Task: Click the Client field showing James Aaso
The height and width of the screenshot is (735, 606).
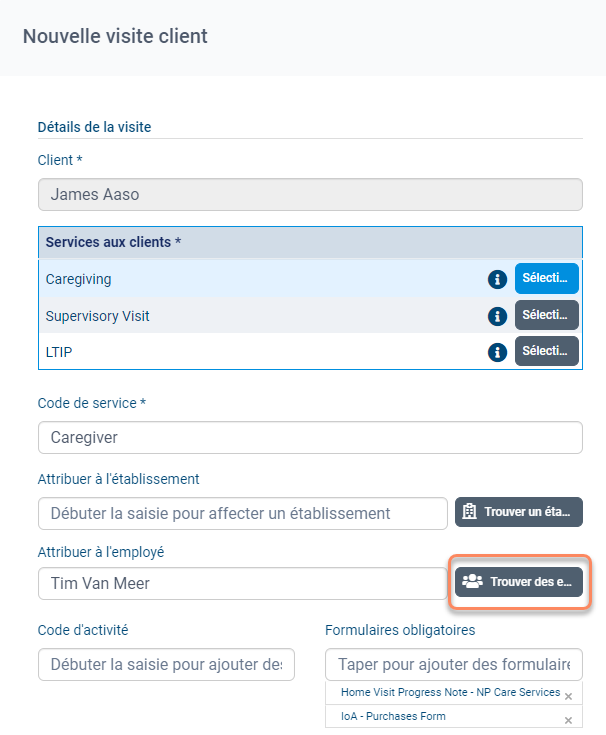Action: click(310, 195)
